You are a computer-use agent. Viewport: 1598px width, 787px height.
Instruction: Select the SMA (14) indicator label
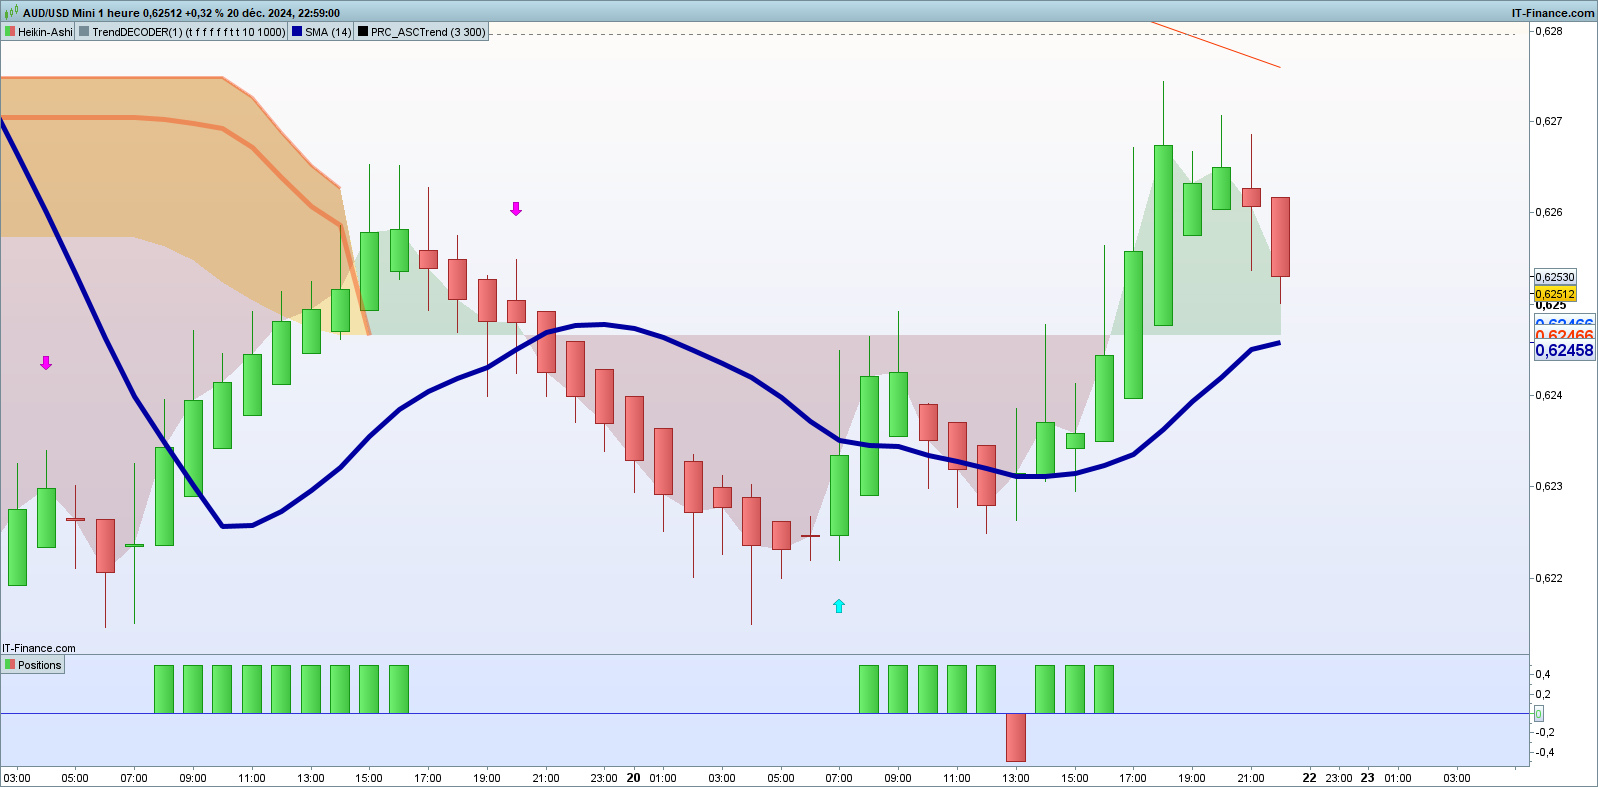coord(328,32)
